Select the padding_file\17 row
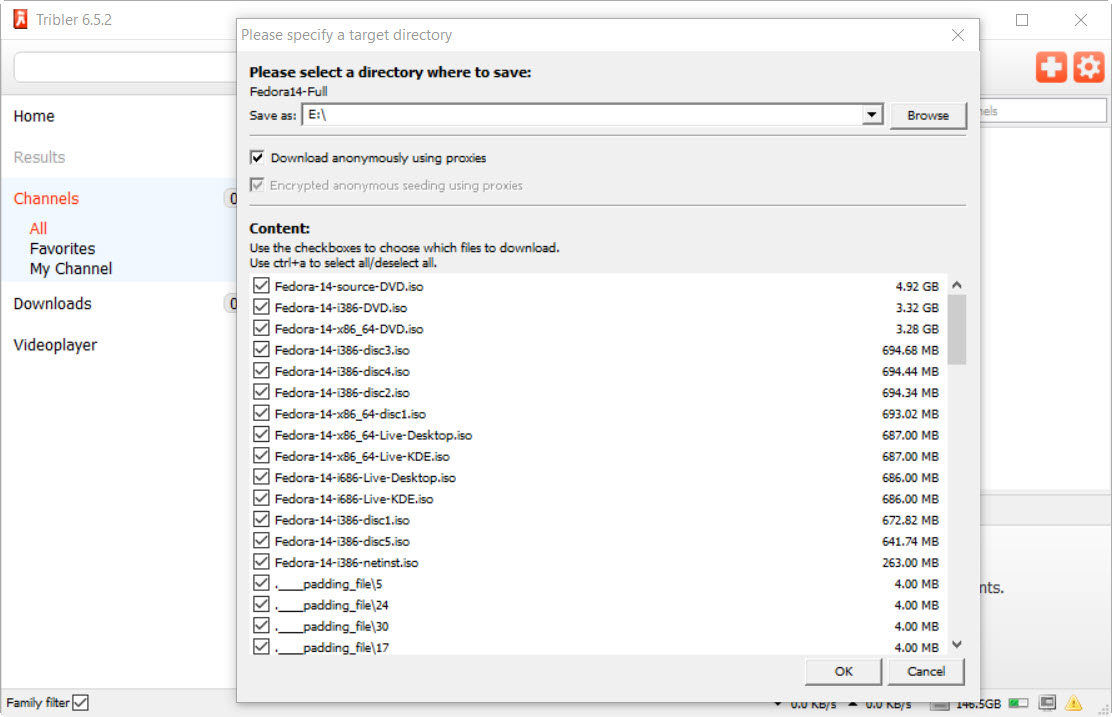Image resolution: width=1112 pixels, height=717 pixels. [599, 646]
